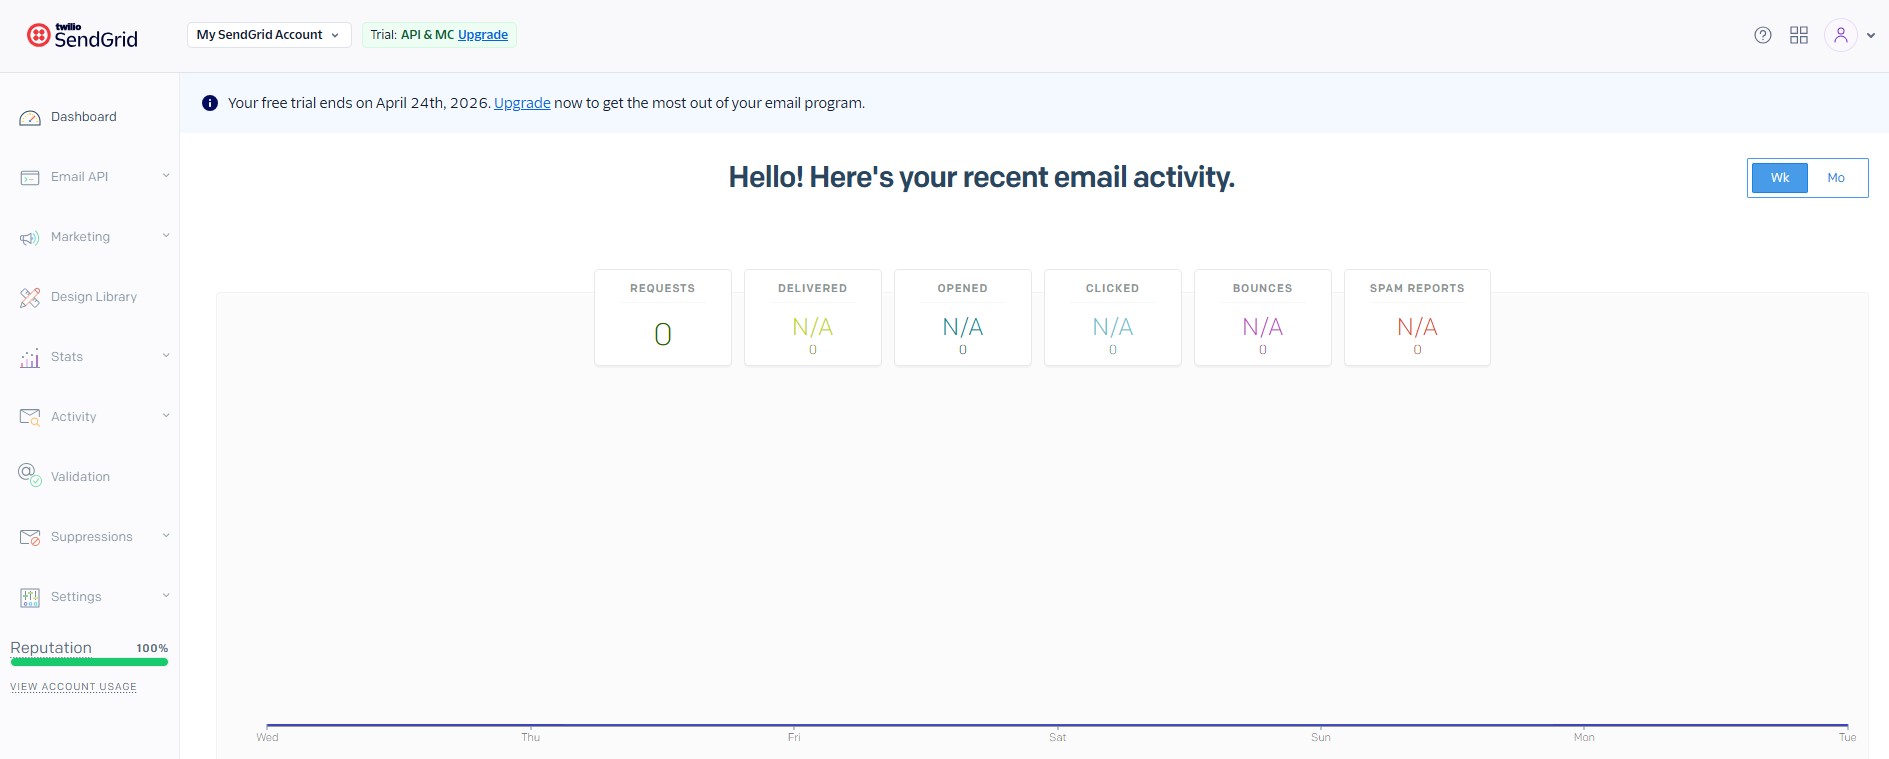Open the My SendGrid Account dropdown

click(x=268, y=35)
